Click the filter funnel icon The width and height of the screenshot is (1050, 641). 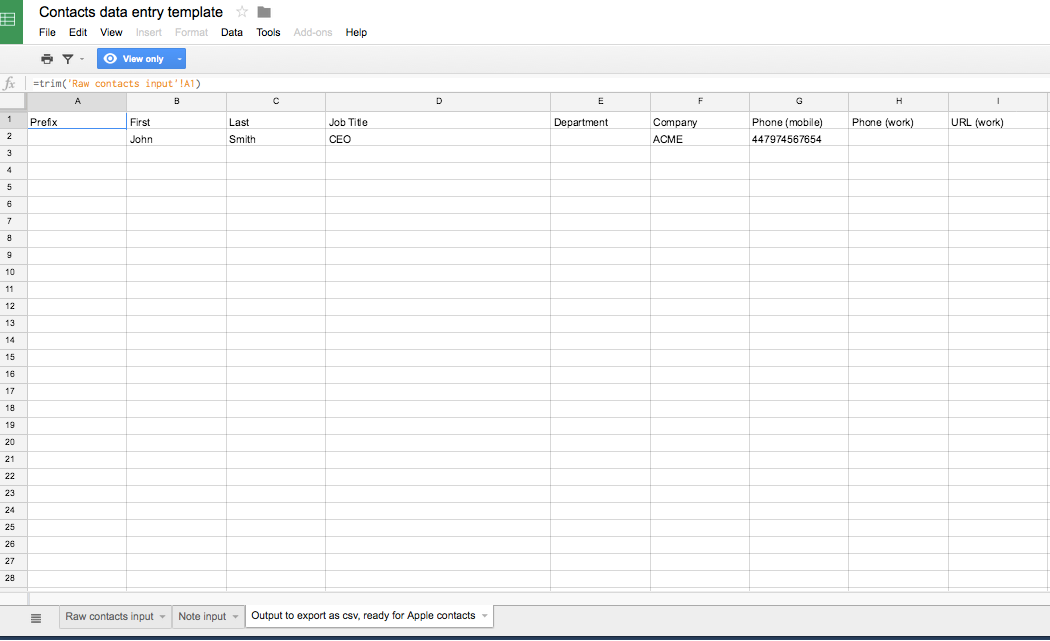(68, 59)
